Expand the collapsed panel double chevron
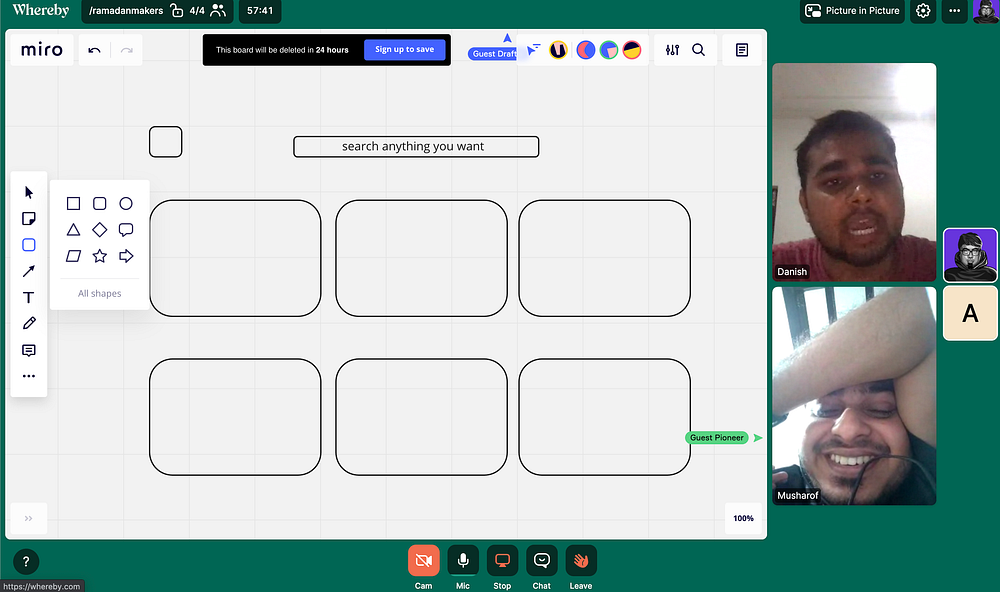This screenshot has height=592, width=1000. point(29,518)
